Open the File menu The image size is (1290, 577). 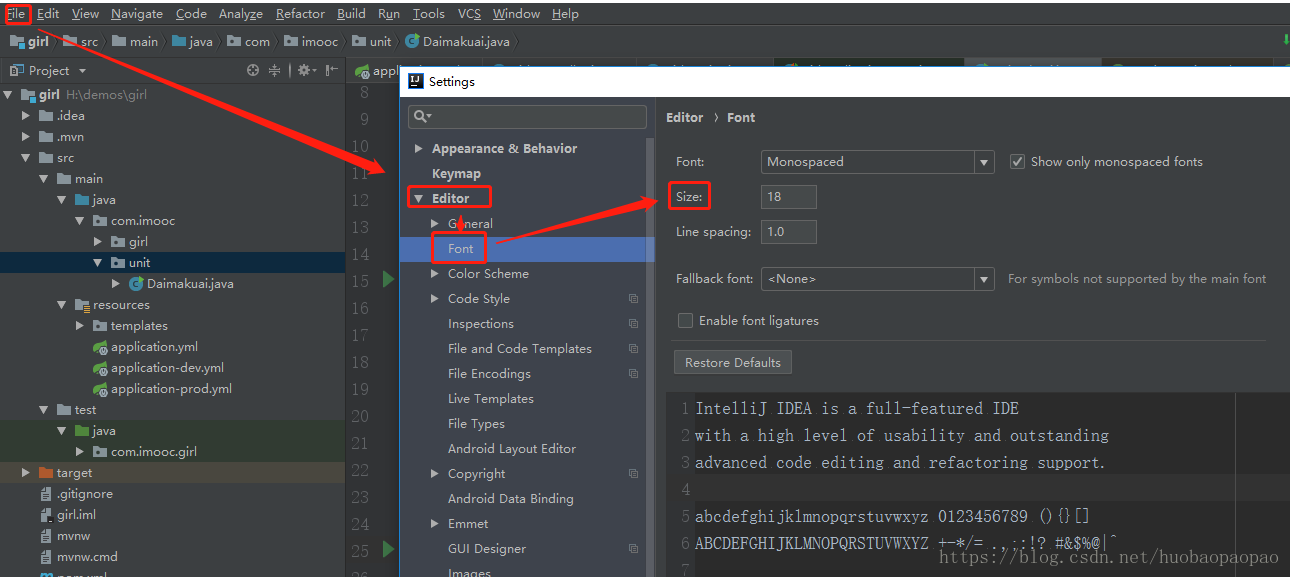[15, 14]
